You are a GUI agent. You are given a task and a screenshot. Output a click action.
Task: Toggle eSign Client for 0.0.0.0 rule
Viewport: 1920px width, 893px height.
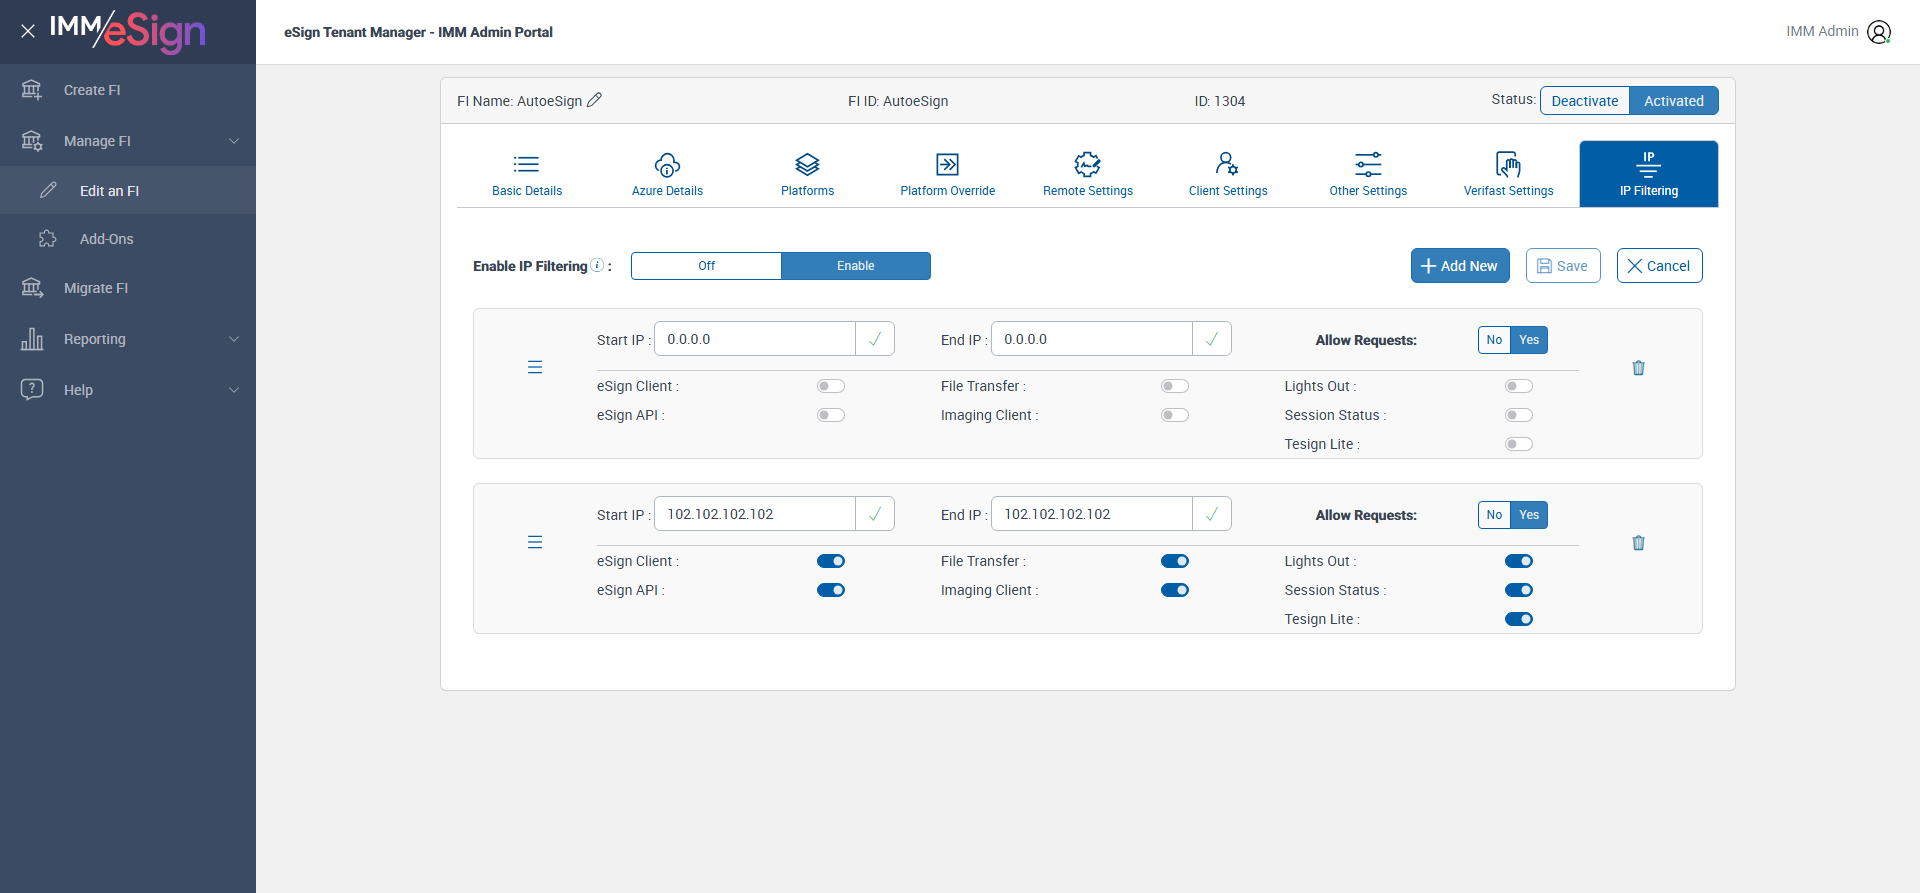(x=831, y=386)
